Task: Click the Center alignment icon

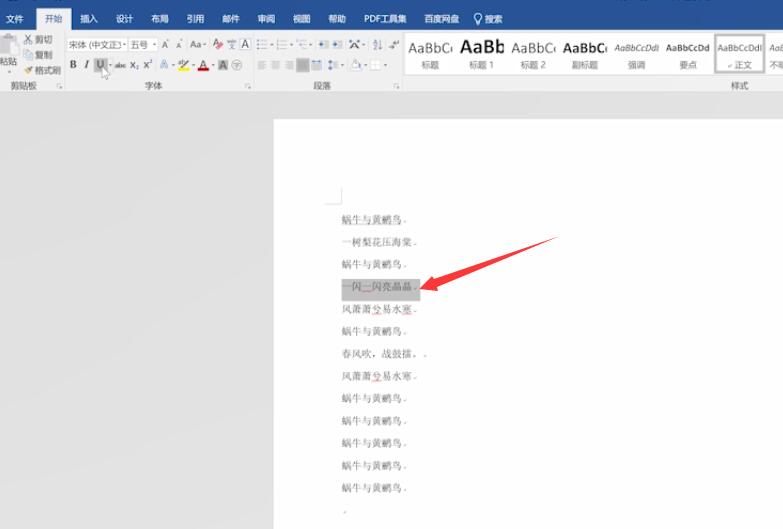Action: tap(275, 65)
